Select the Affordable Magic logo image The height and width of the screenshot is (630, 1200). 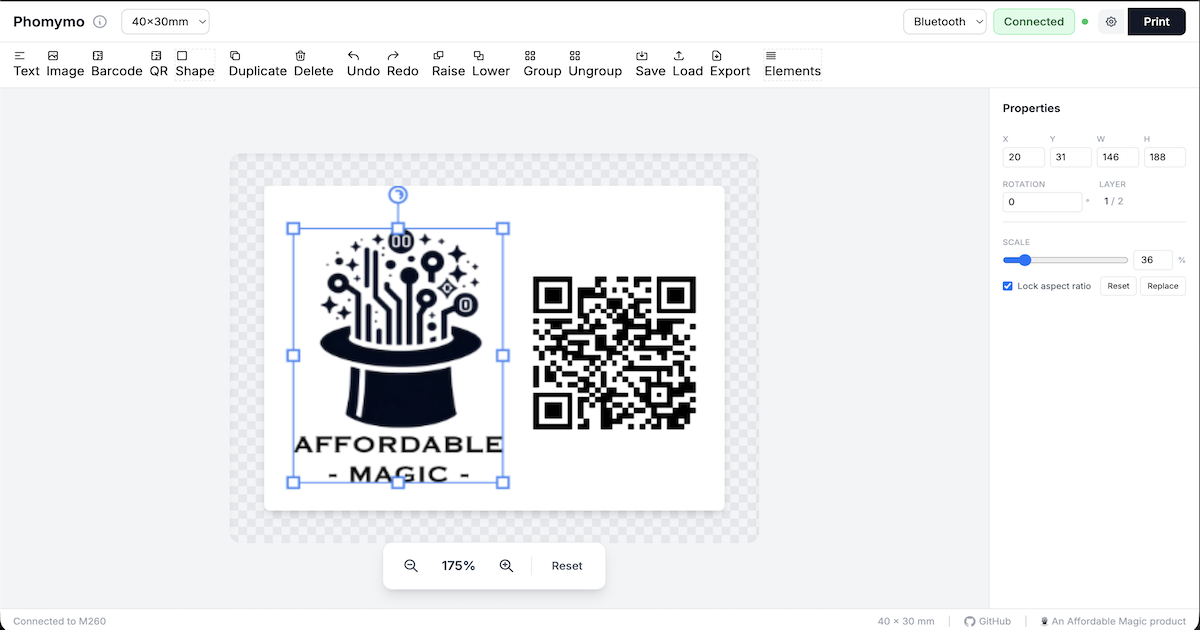pyautogui.click(x=398, y=355)
